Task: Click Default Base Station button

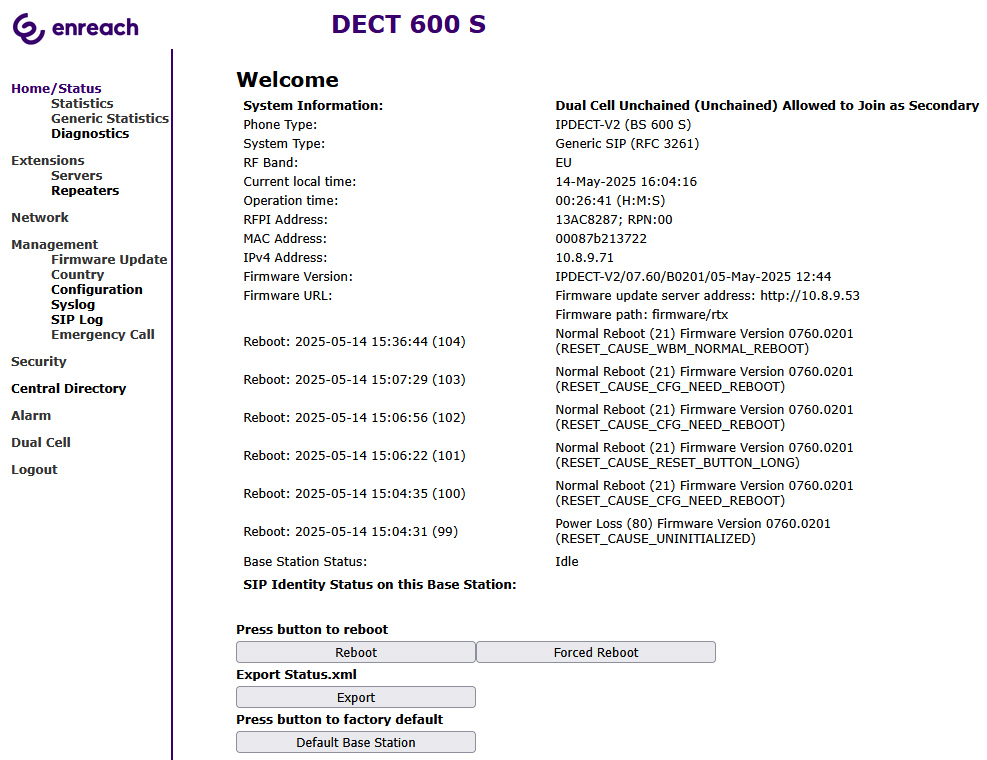Action: tap(356, 742)
